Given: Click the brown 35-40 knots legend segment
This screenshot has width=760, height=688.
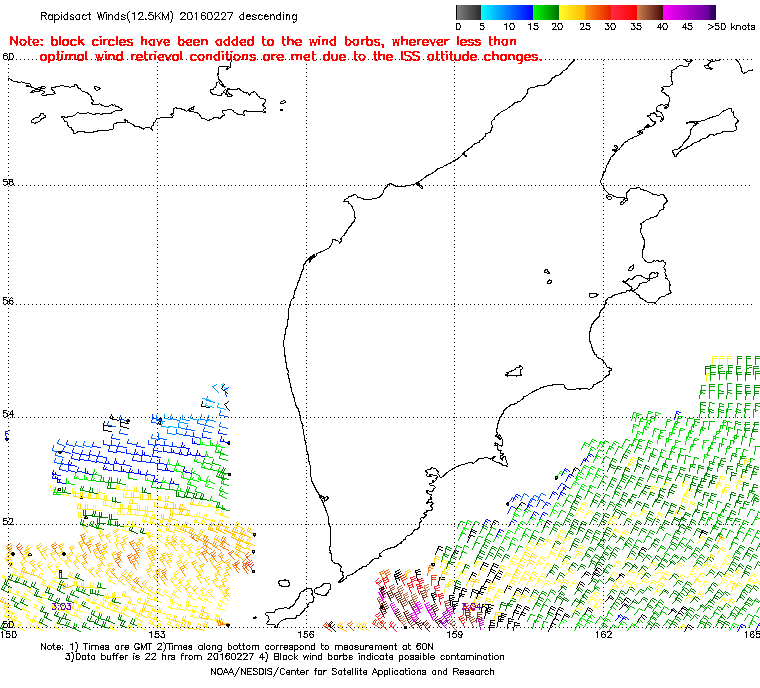Looking at the screenshot, I should (x=650, y=12).
